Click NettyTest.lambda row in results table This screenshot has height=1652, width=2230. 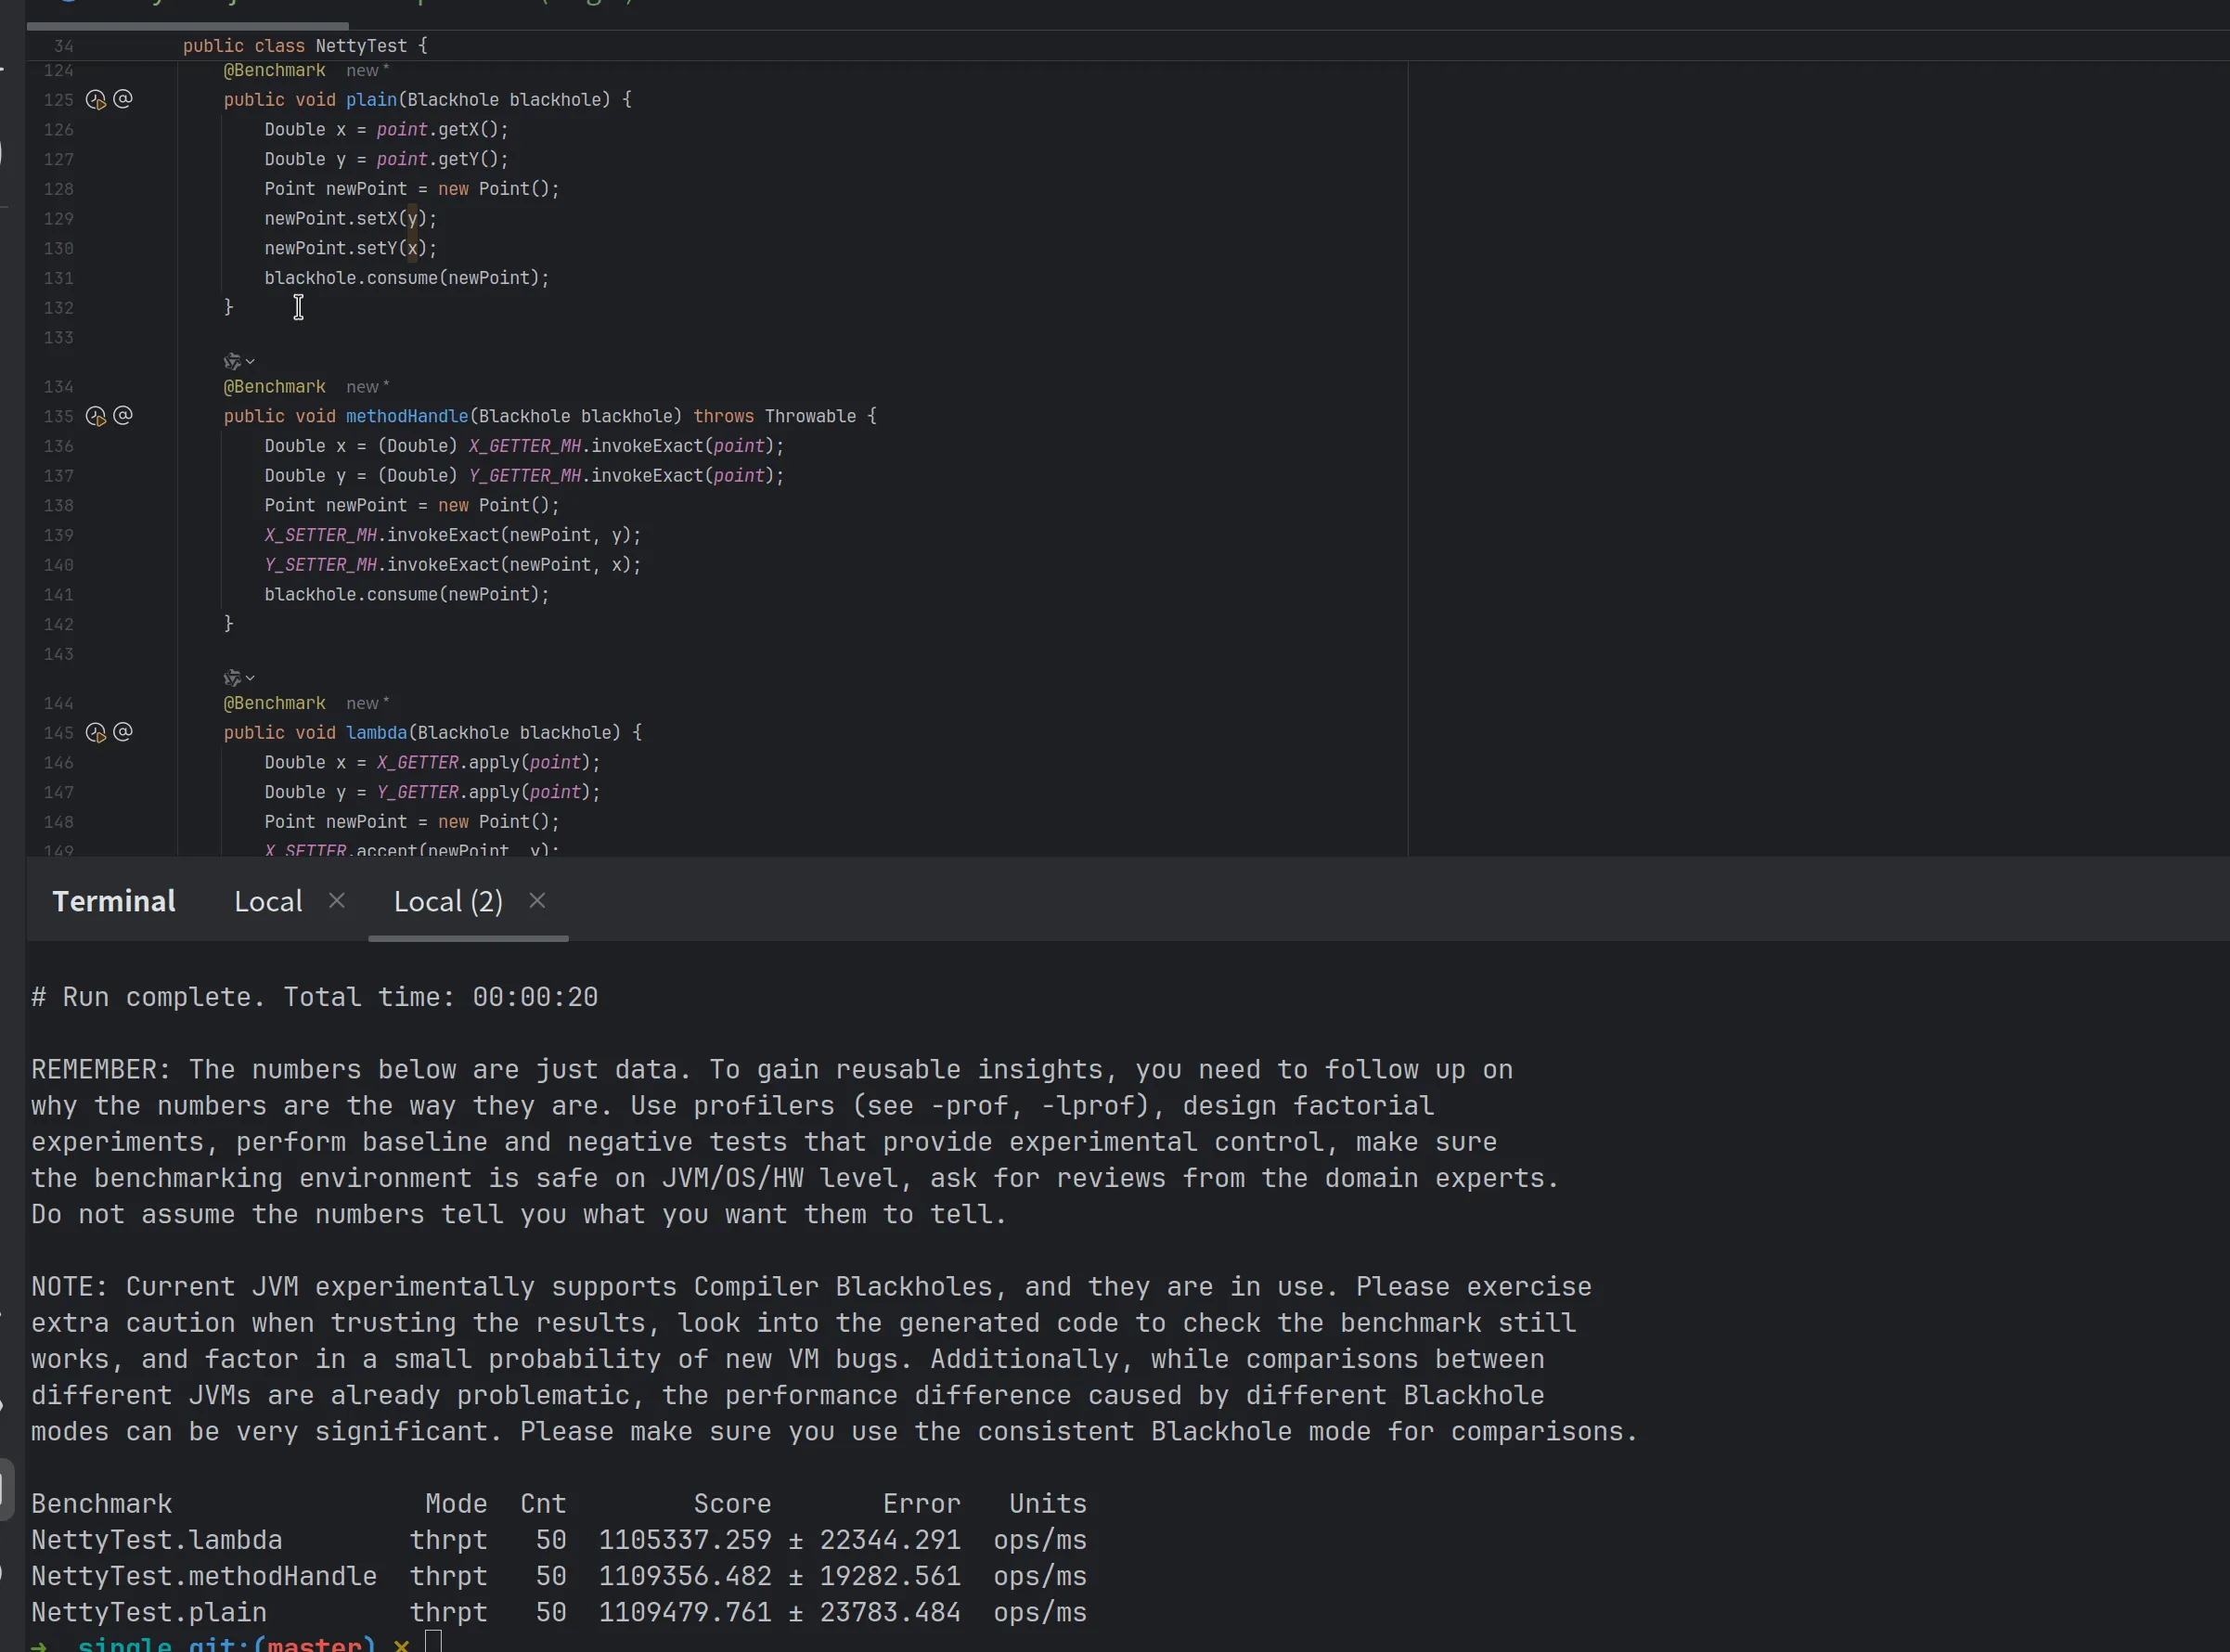pos(558,1540)
